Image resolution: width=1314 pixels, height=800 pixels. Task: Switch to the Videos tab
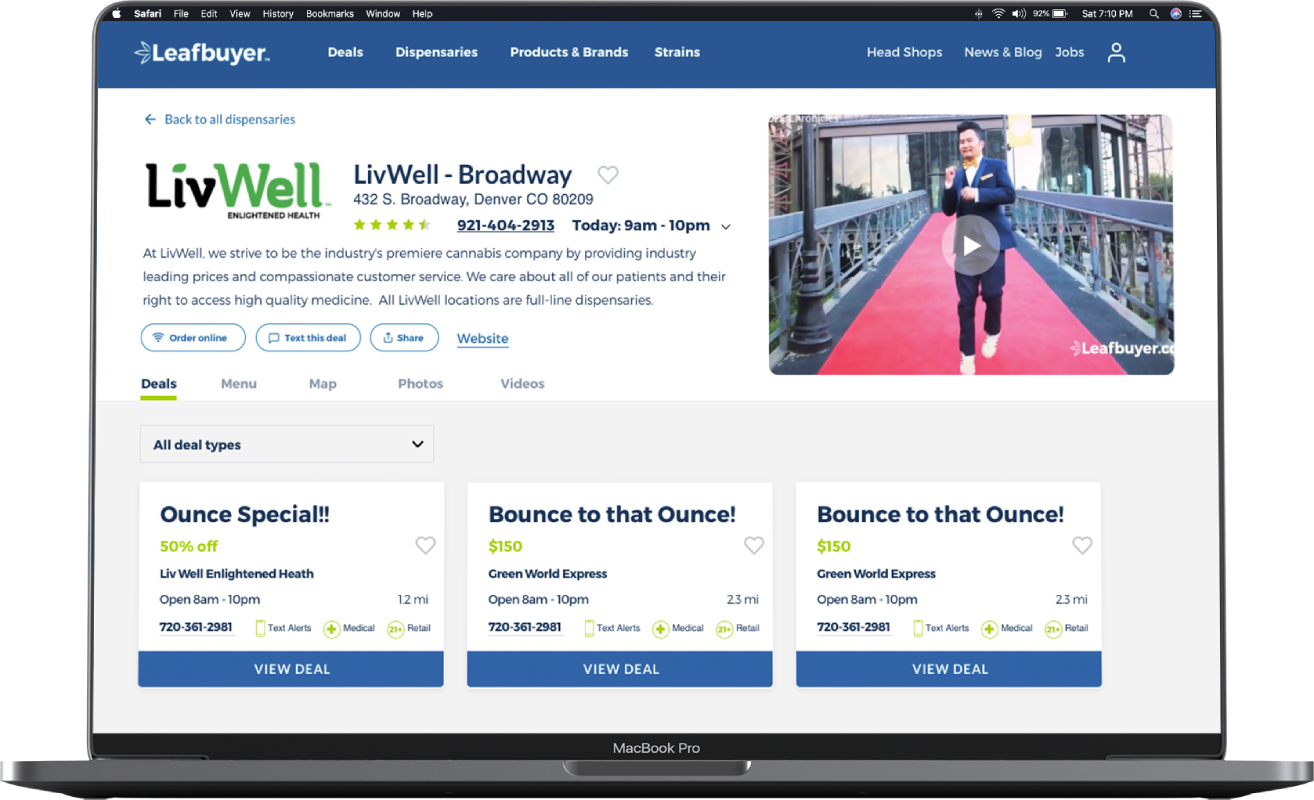[522, 384]
